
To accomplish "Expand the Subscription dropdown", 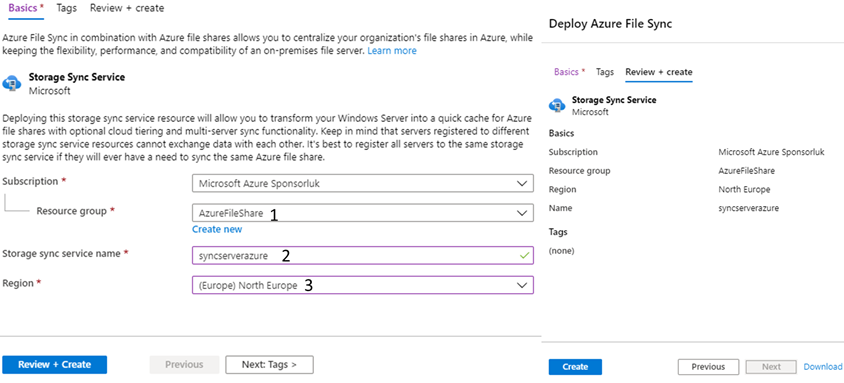I will [x=363, y=183].
